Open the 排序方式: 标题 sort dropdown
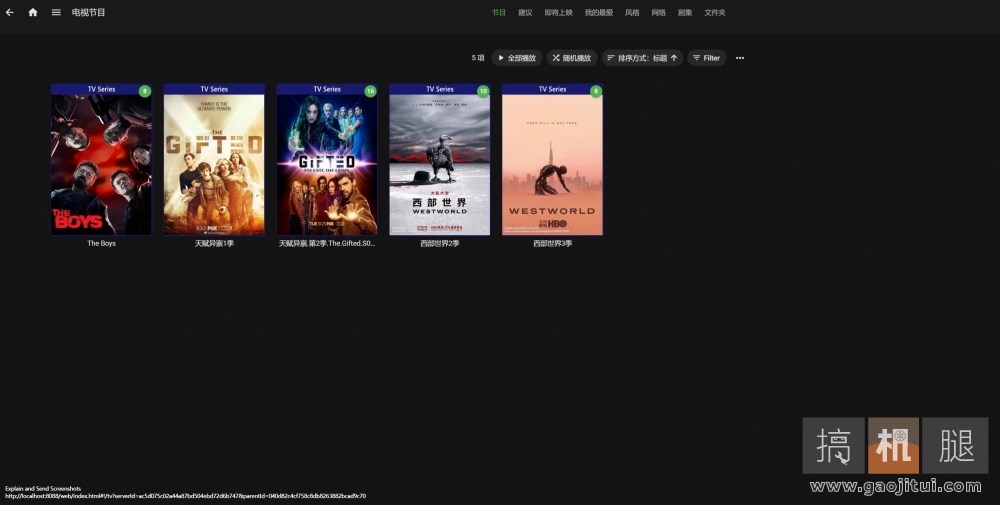The height and width of the screenshot is (505, 1000). (642, 58)
